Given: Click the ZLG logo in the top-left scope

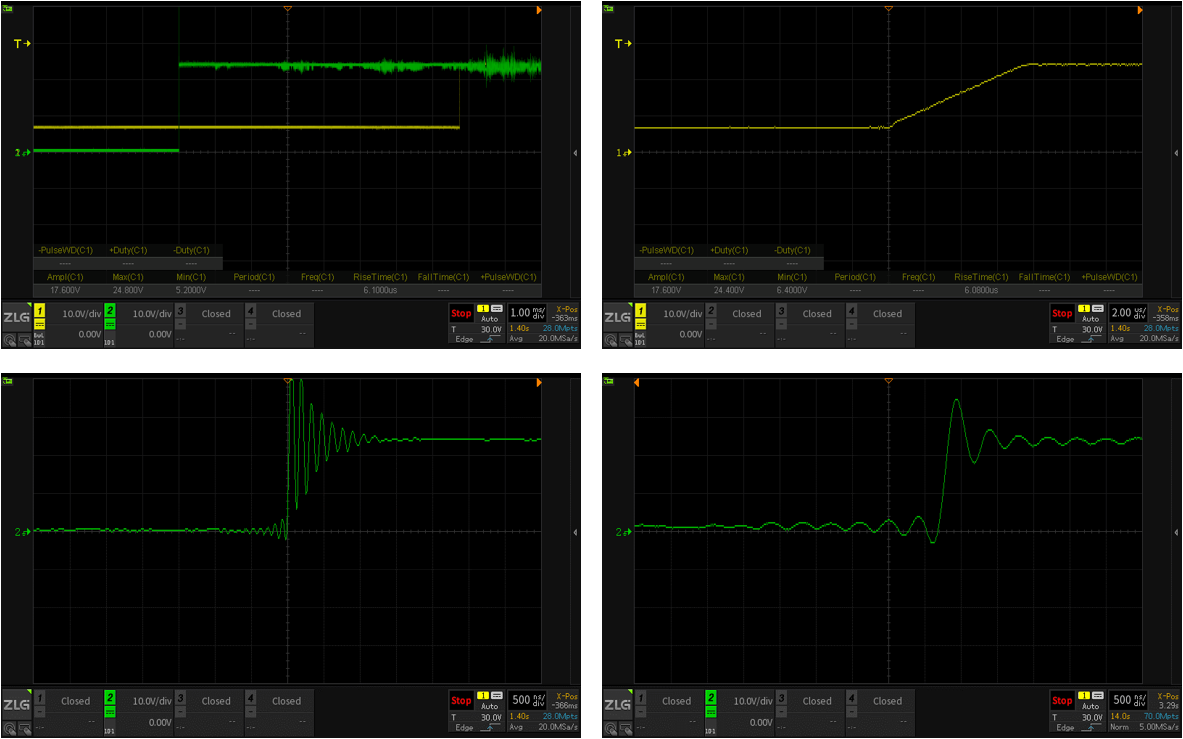Looking at the screenshot, I should coord(16,317).
